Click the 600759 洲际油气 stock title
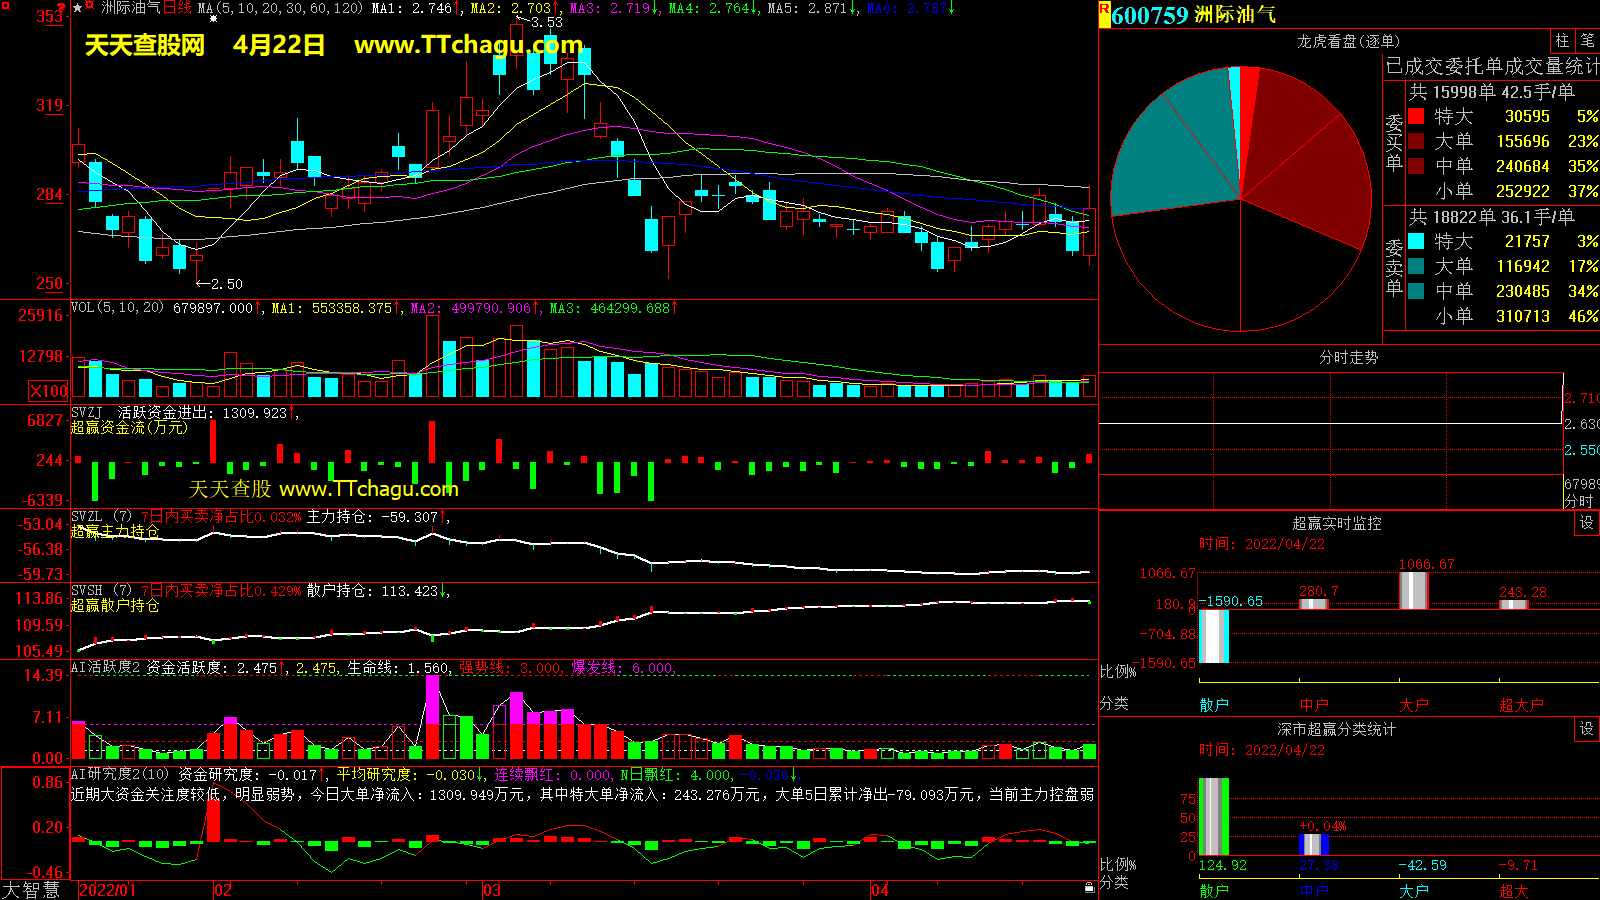The height and width of the screenshot is (900, 1600). 1192,15
